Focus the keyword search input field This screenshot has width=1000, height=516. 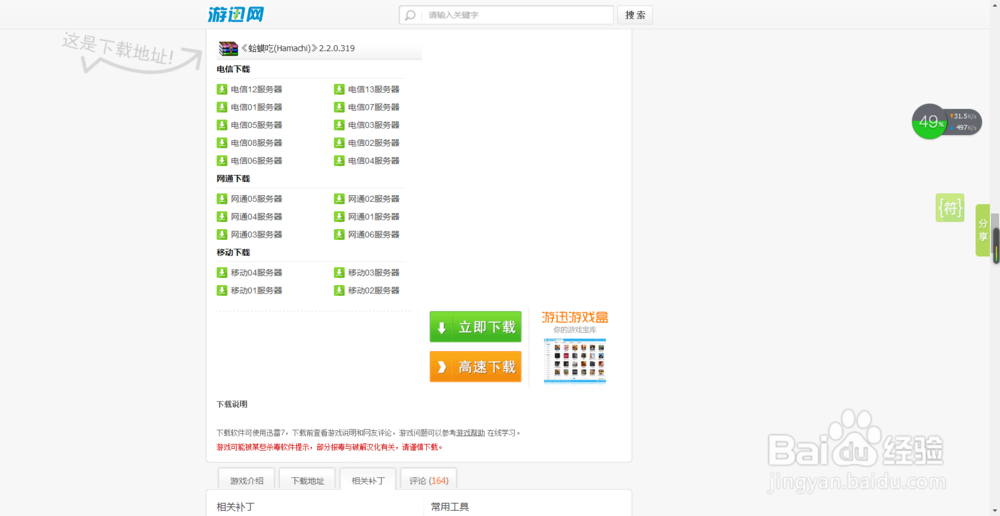click(x=506, y=15)
